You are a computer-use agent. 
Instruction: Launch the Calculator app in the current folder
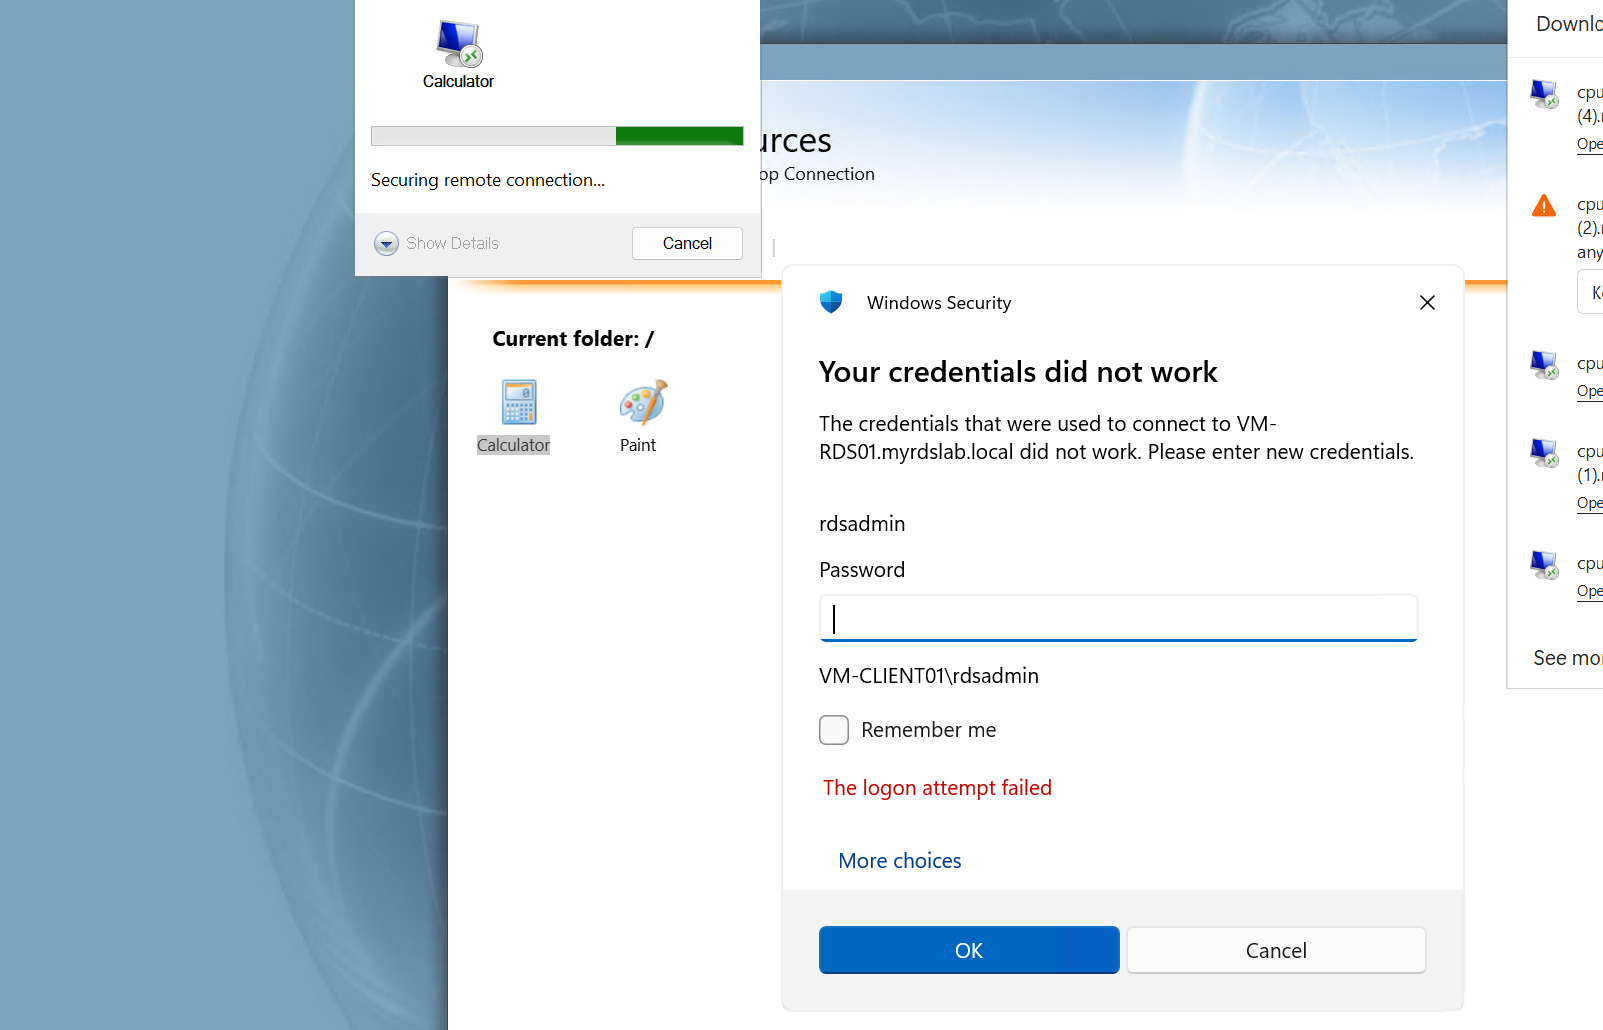pyautogui.click(x=514, y=417)
